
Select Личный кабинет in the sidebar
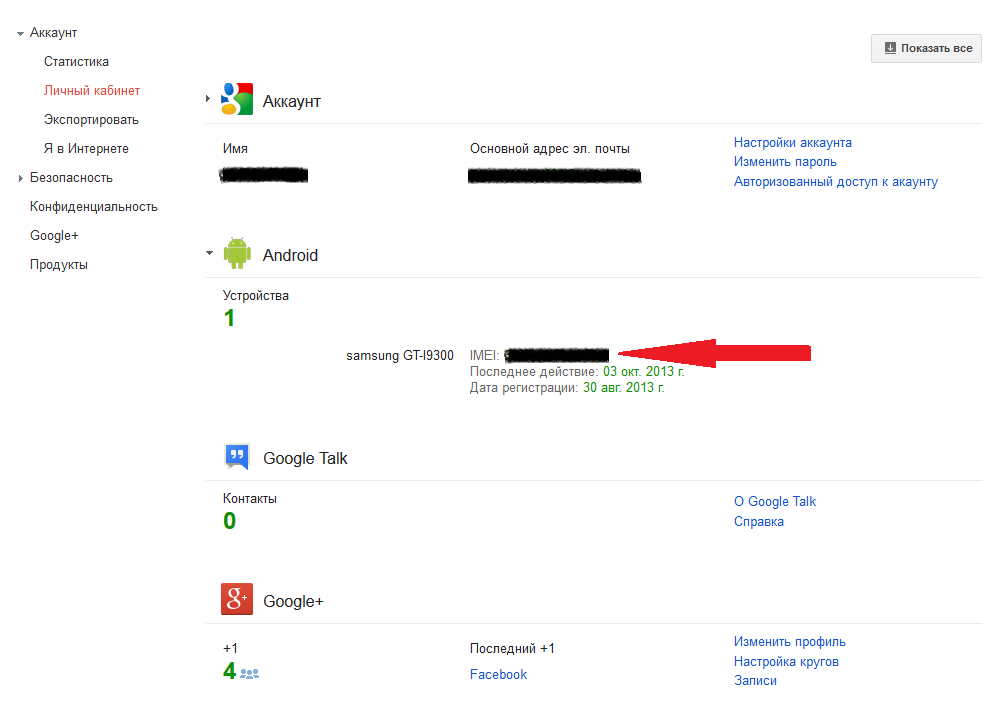(x=92, y=90)
